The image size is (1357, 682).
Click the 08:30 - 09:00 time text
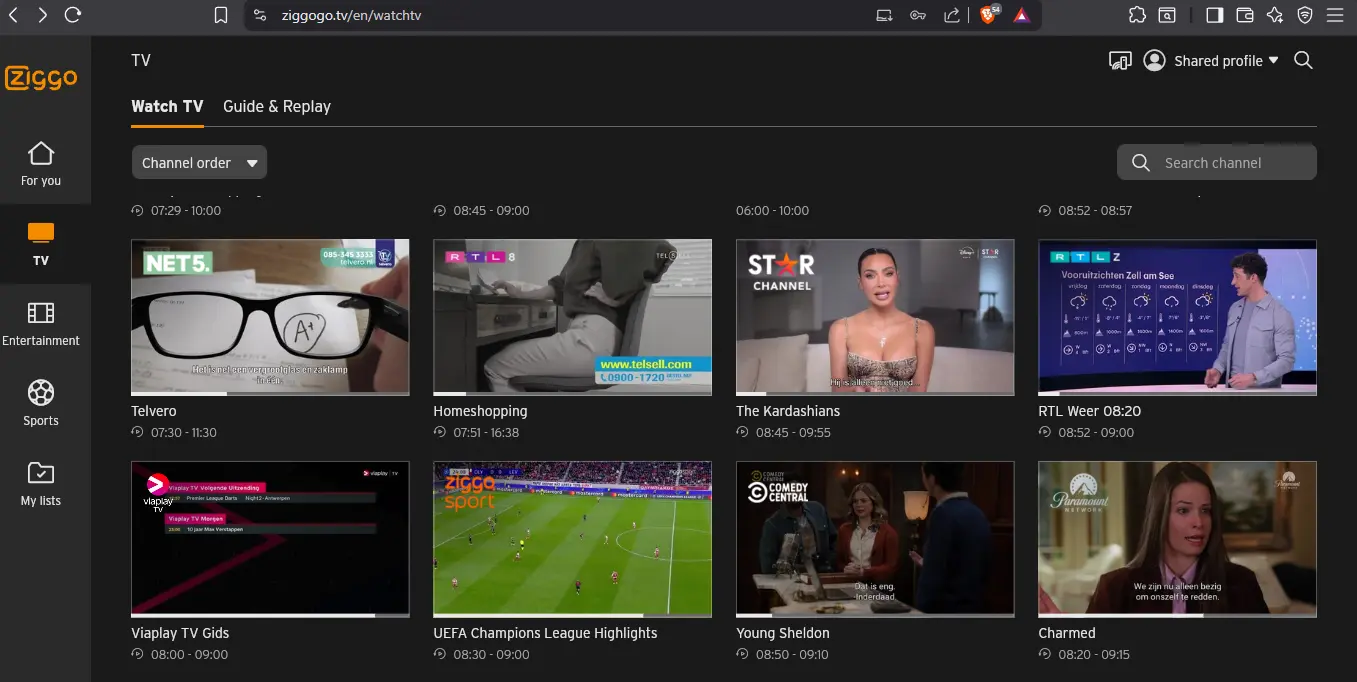[491, 655]
